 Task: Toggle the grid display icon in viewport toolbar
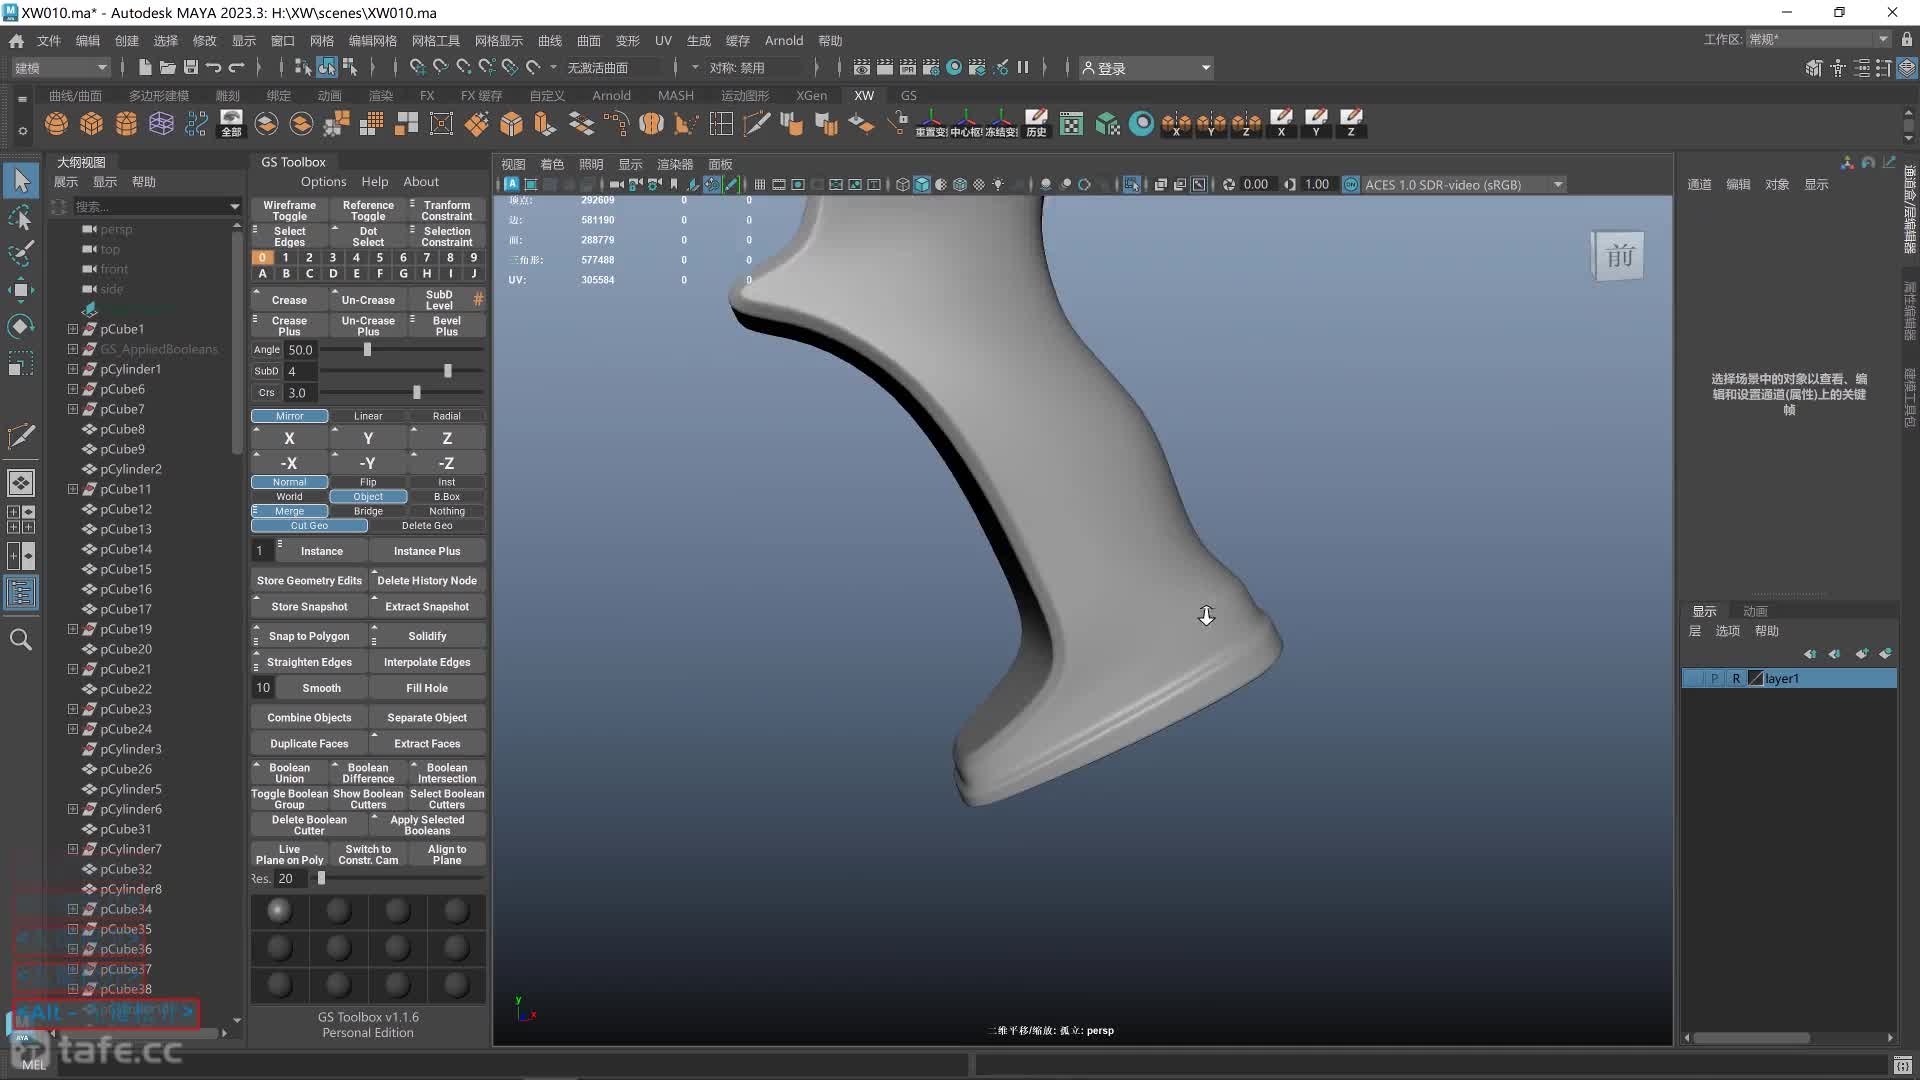coord(760,185)
